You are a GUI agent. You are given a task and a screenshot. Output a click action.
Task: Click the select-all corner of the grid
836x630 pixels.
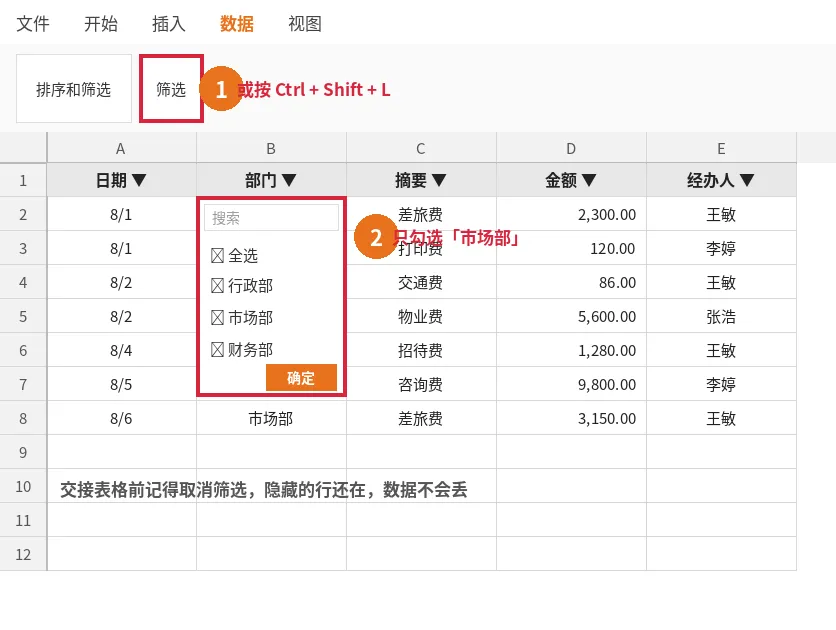click(x=23, y=148)
